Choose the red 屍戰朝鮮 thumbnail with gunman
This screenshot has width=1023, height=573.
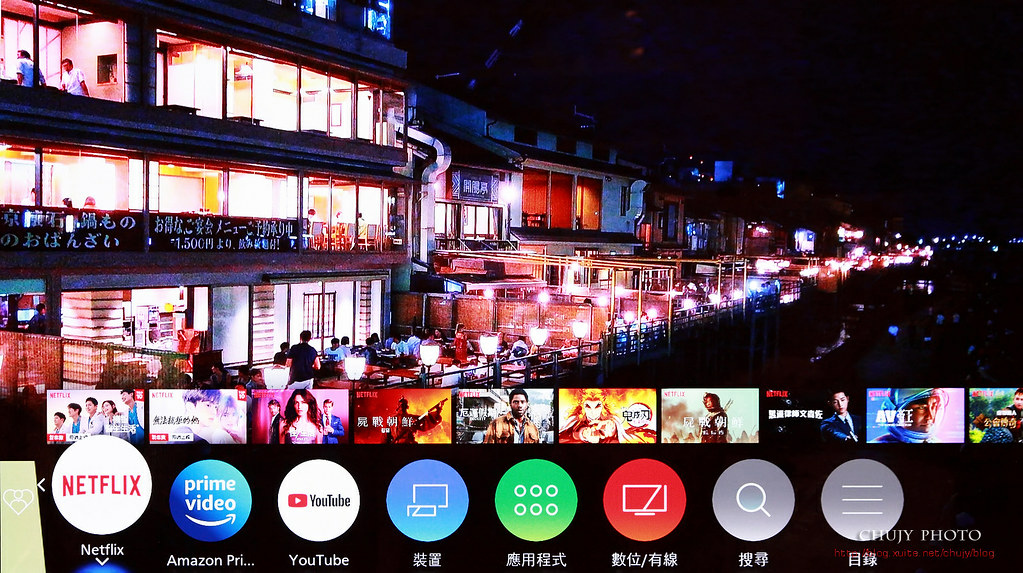coord(403,416)
